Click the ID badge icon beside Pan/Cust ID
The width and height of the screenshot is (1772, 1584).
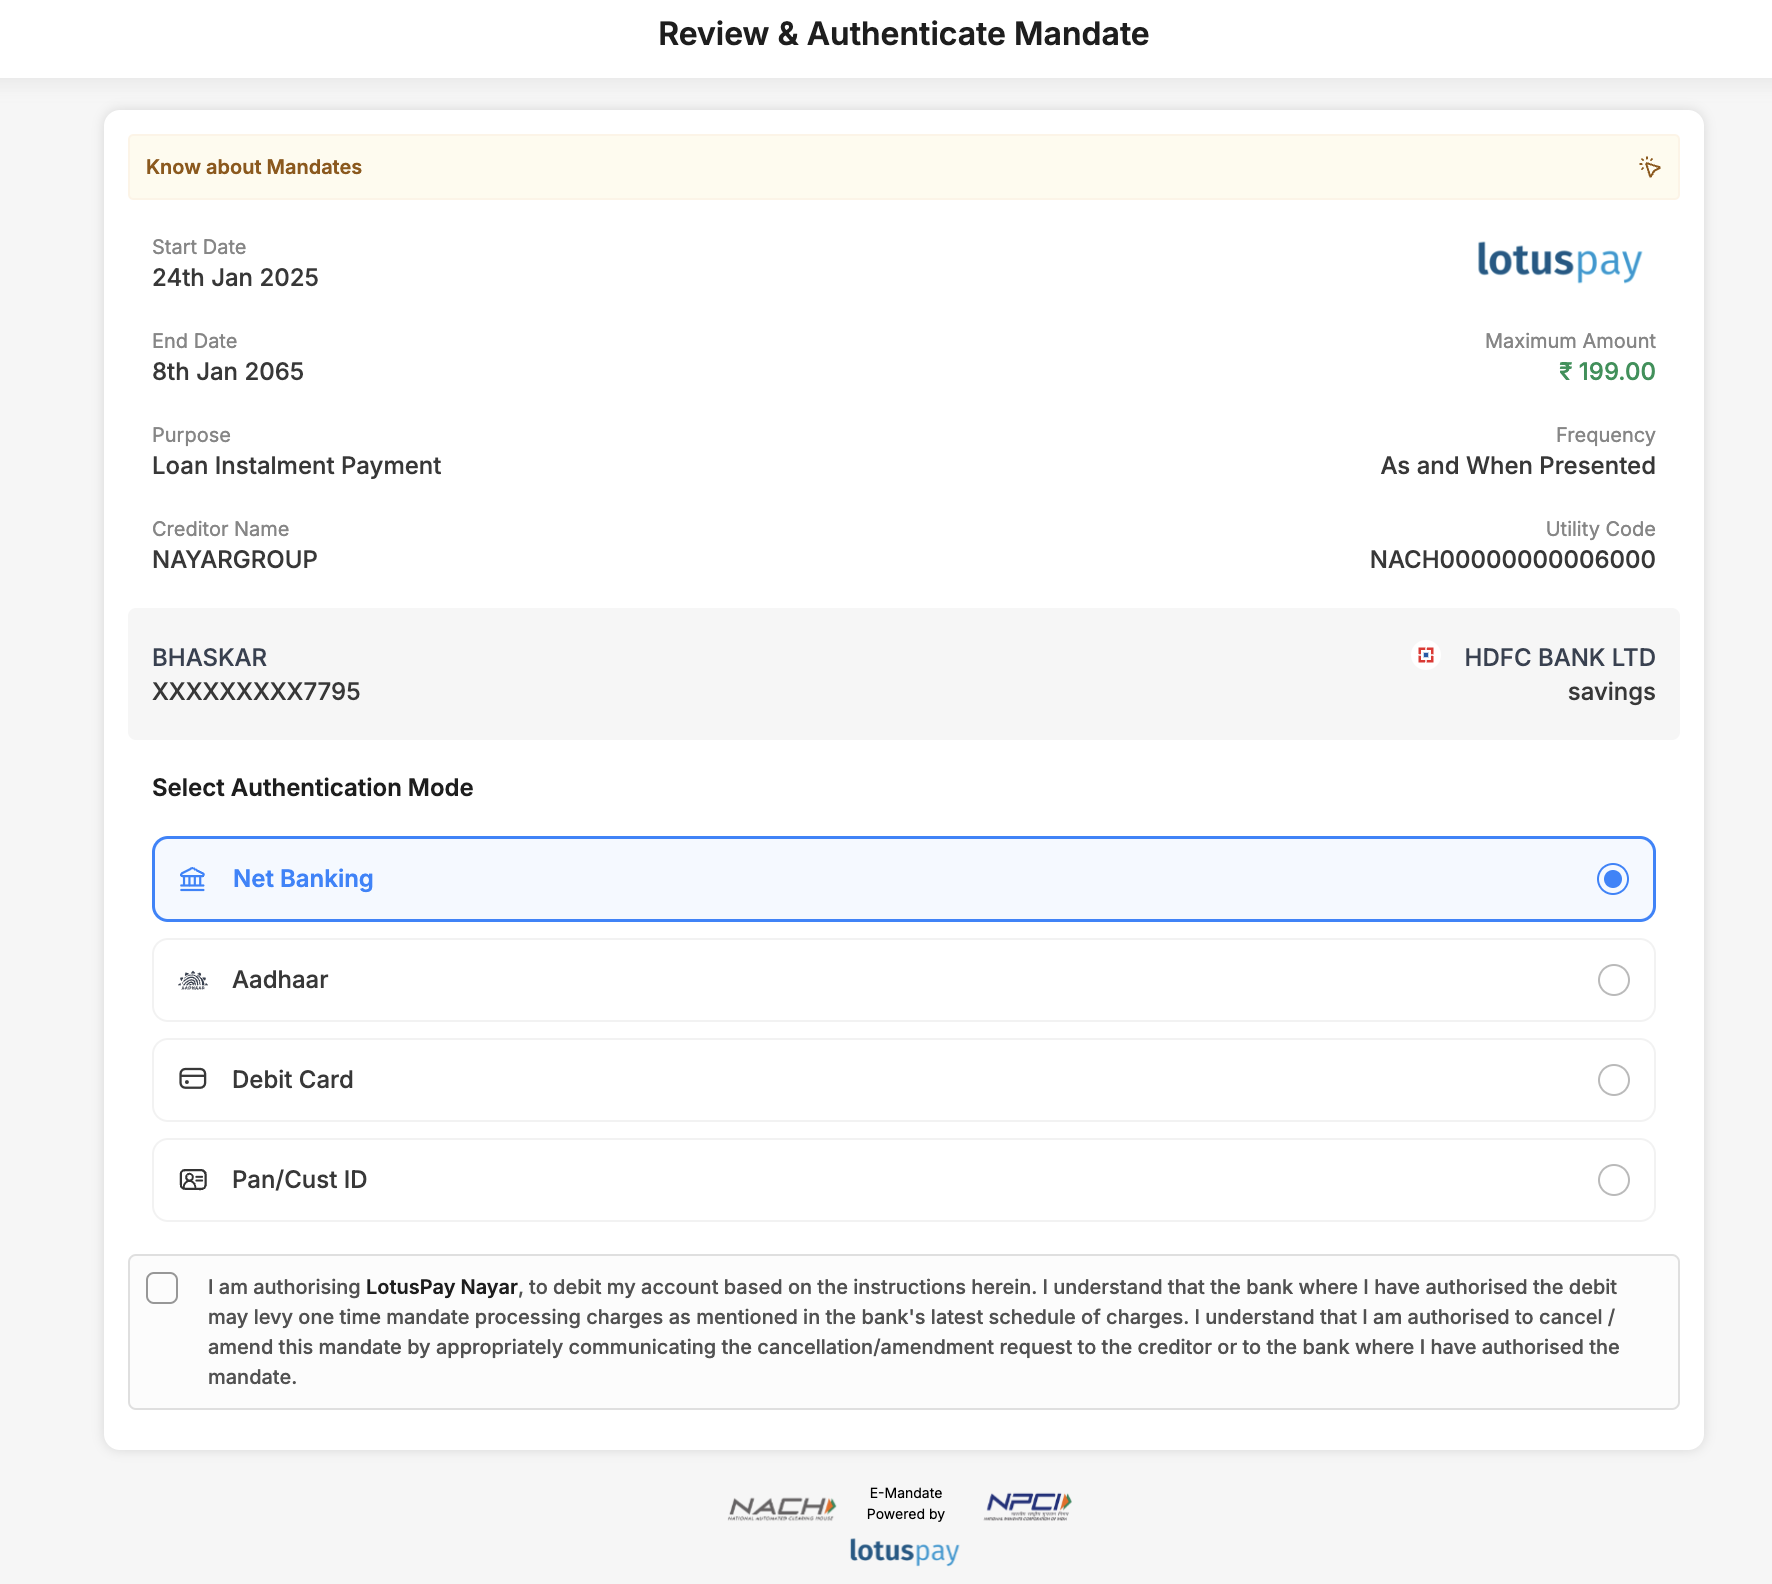click(x=191, y=1180)
